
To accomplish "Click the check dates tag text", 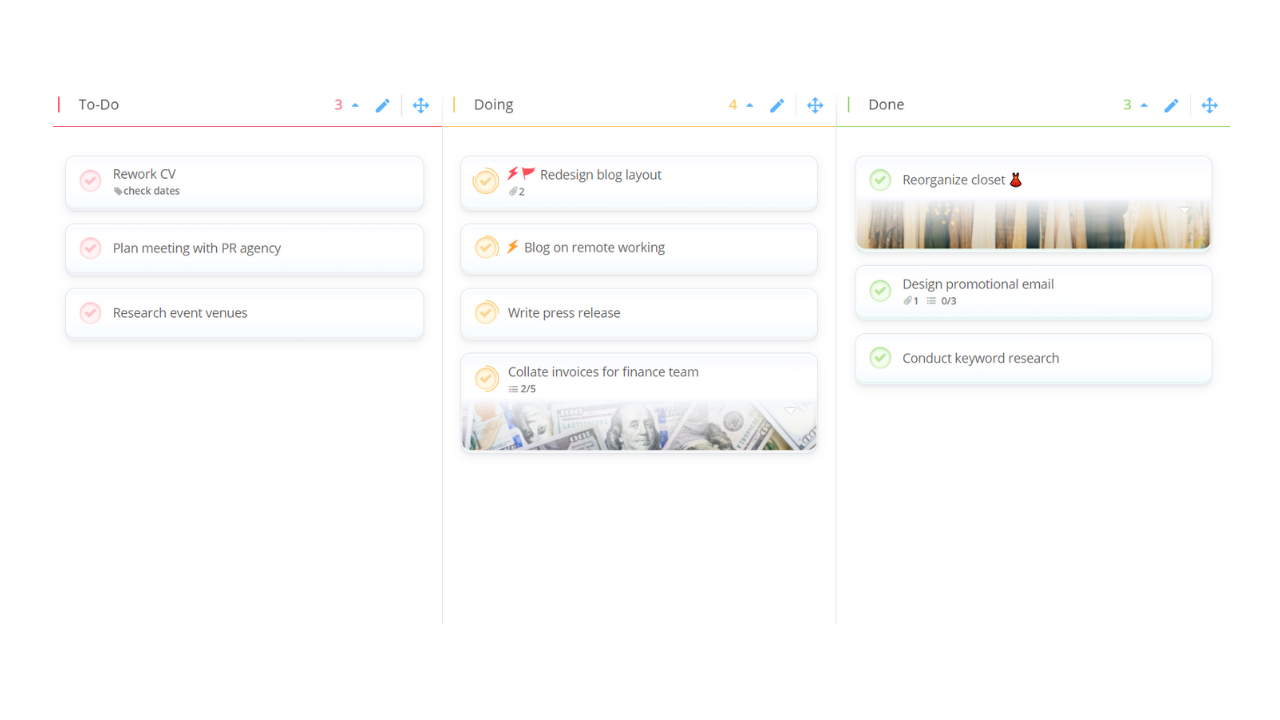I will [x=152, y=191].
